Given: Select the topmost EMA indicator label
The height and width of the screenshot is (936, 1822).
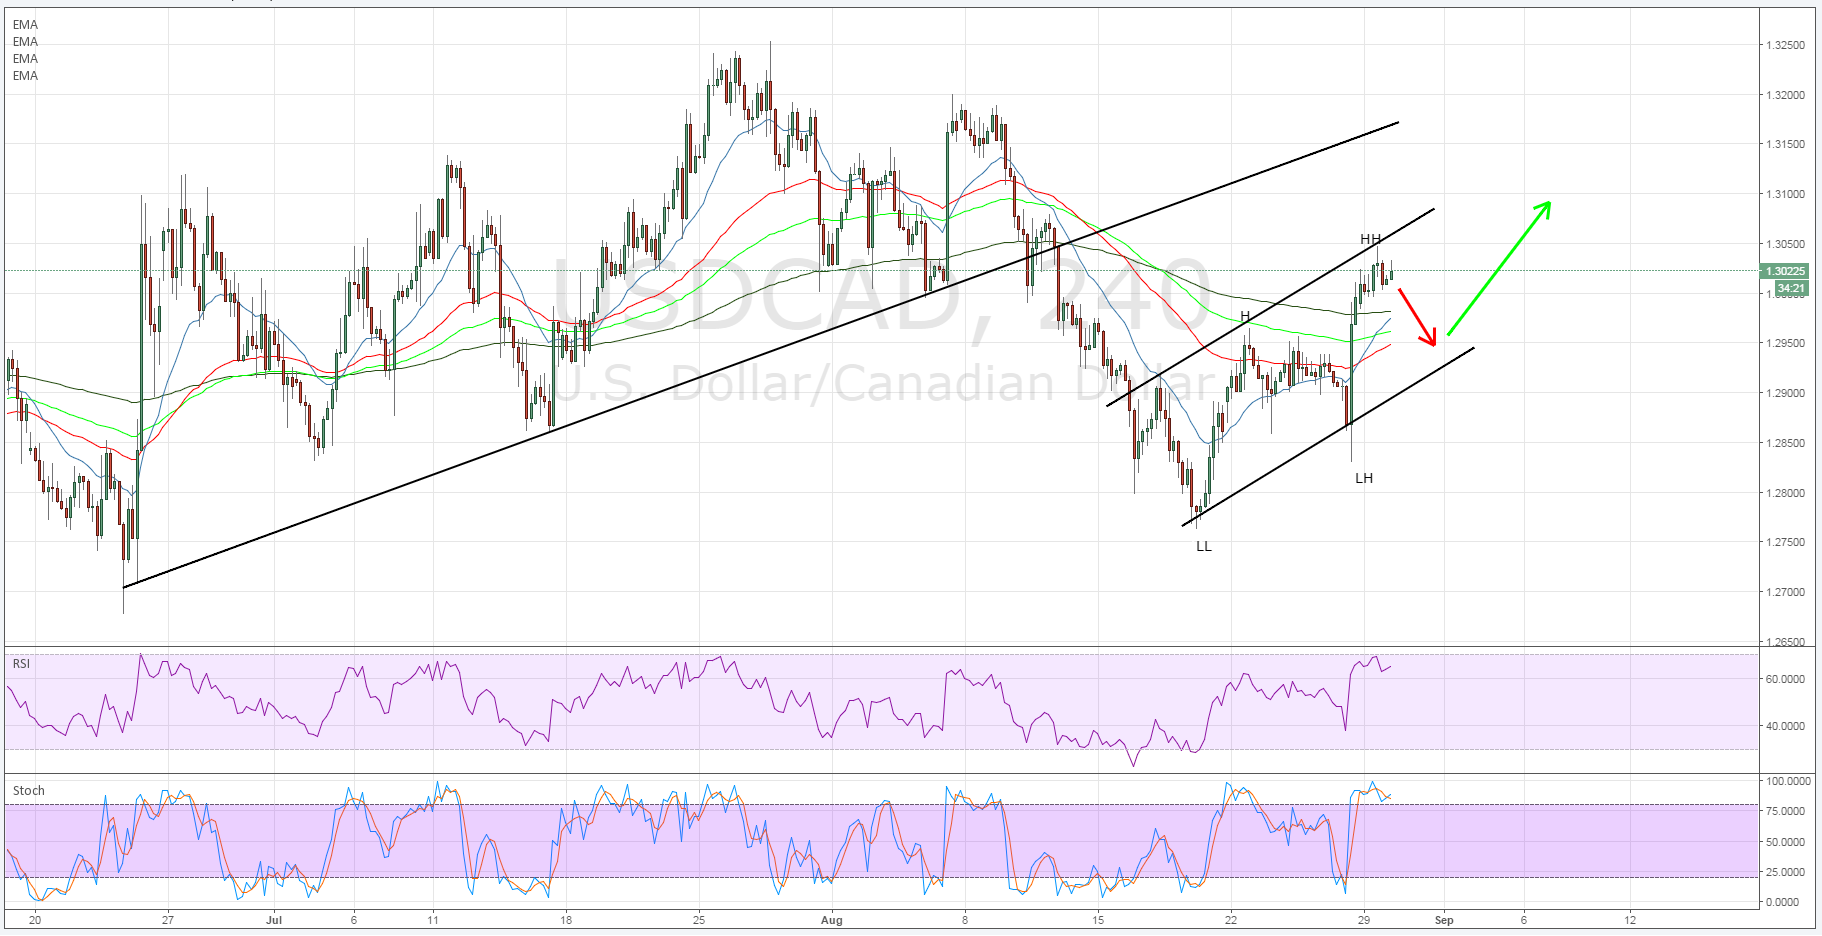Looking at the screenshot, I should [x=25, y=25].
